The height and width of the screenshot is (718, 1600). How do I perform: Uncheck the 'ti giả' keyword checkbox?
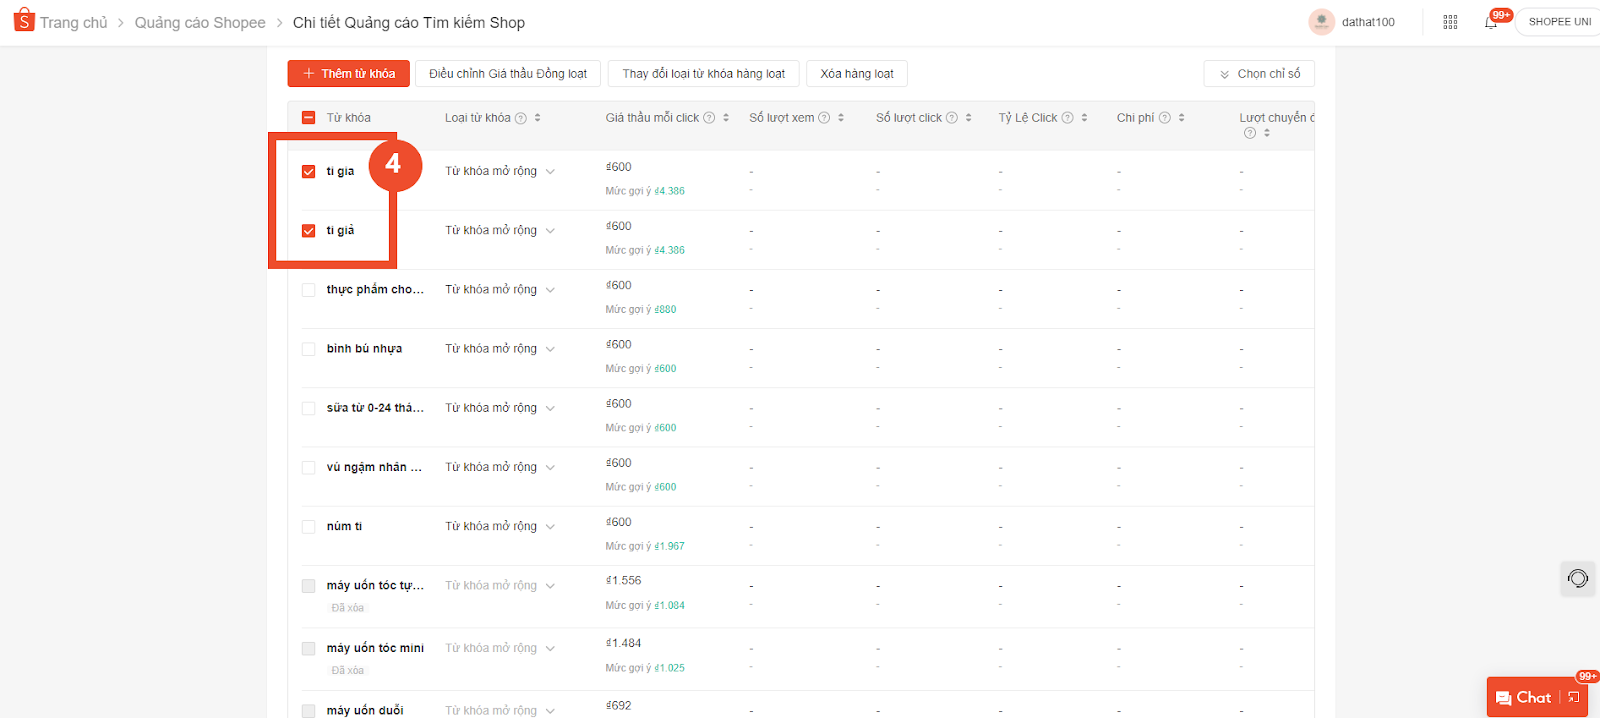tap(308, 231)
